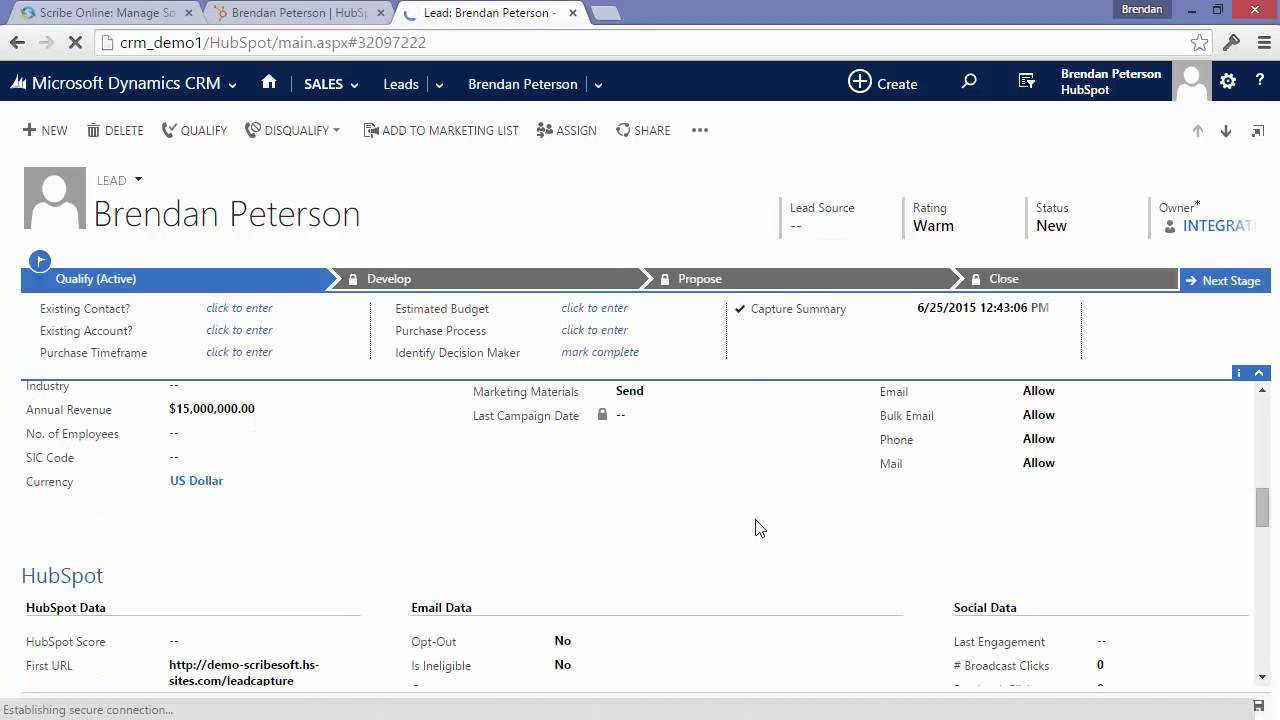The width and height of the screenshot is (1280, 720).
Task: Click the Warm rating value
Action: pyautogui.click(x=933, y=226)
